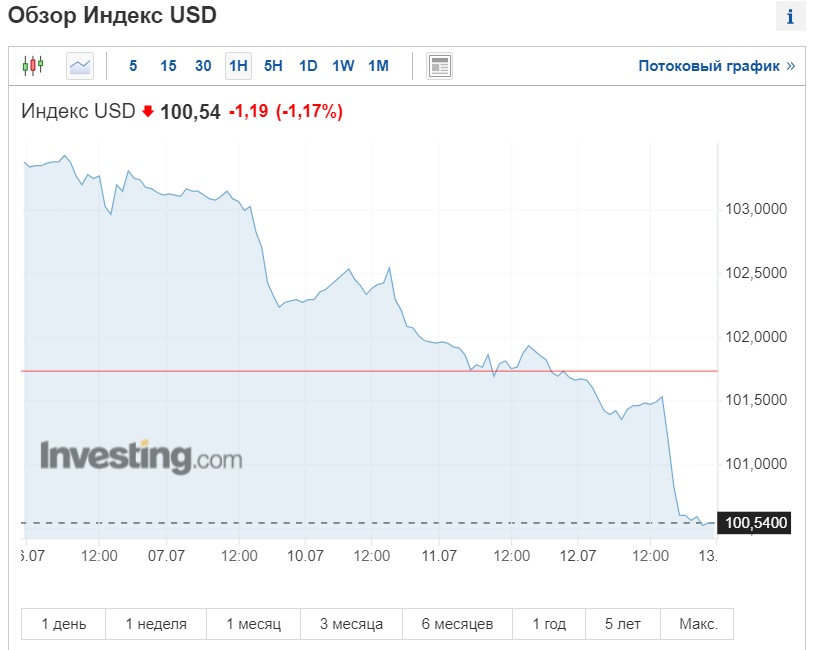
Task: Open the Потоковый график link
Action: pos(716,66)
